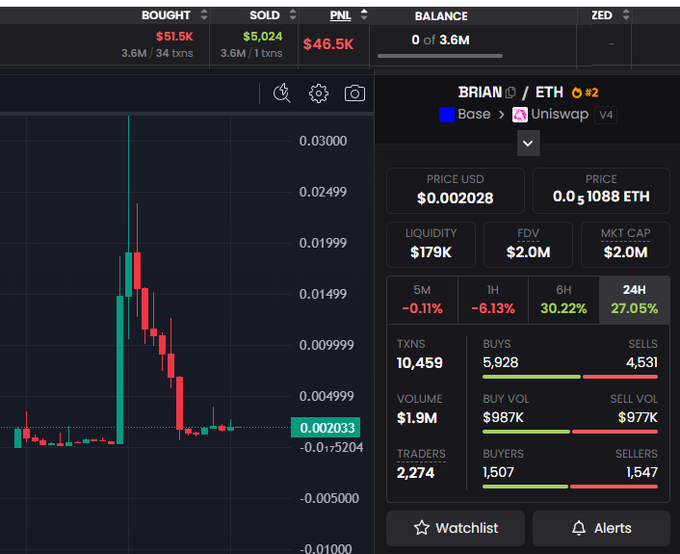Click the balance progress bar under 0 of 3.6M

(440, 56)
